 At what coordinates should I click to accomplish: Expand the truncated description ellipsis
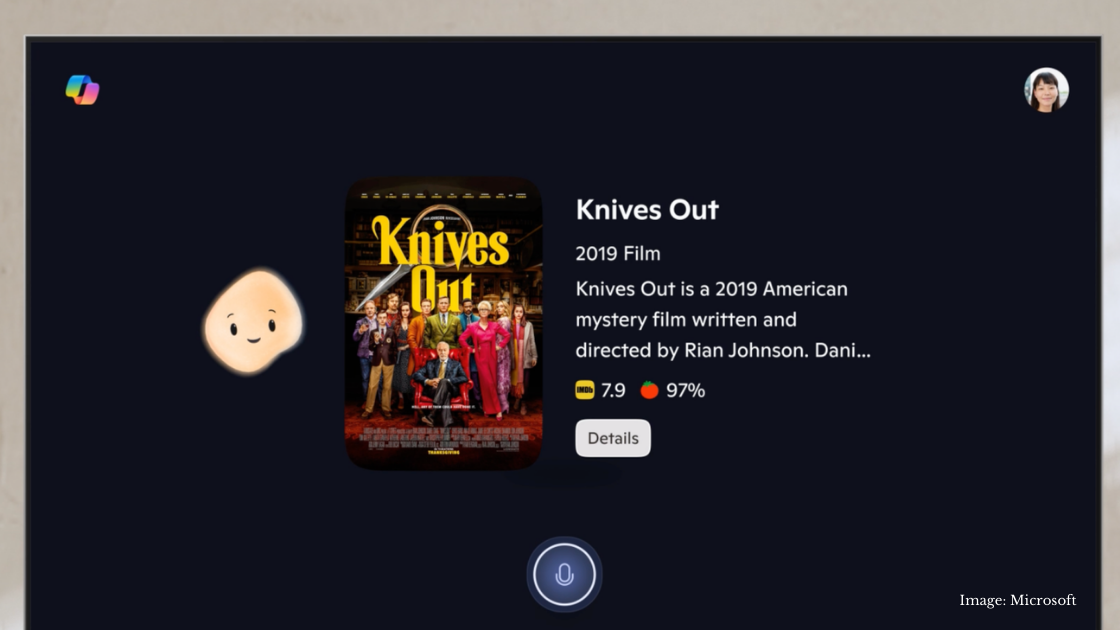(863, 352)
